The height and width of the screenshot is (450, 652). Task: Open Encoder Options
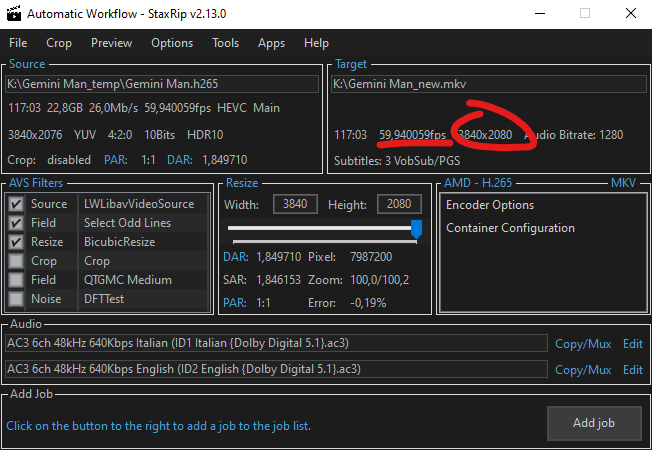tap(490, 205)
